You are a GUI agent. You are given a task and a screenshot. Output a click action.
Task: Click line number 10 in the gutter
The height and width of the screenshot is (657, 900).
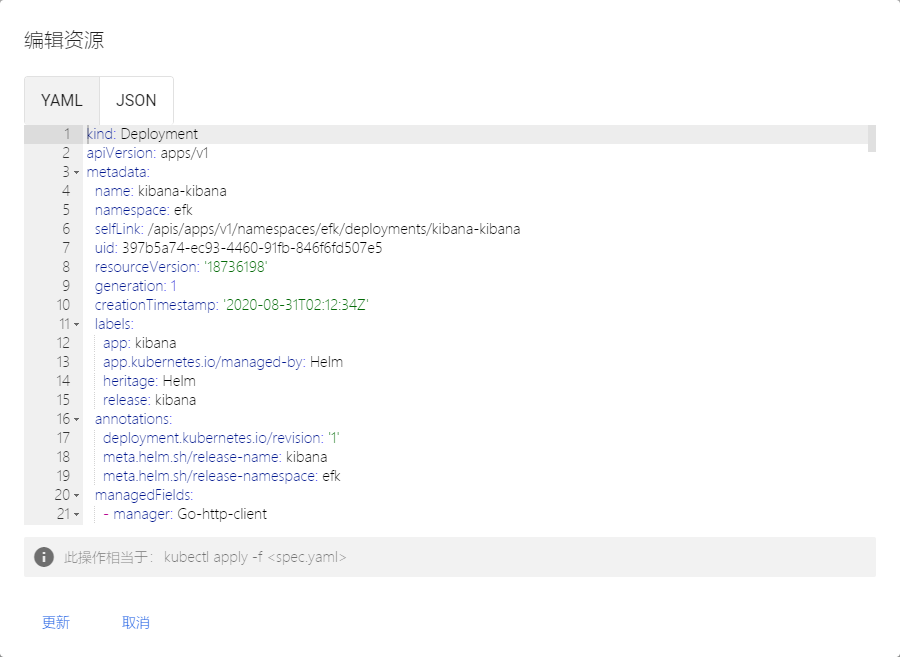click(x=63, y=305)
